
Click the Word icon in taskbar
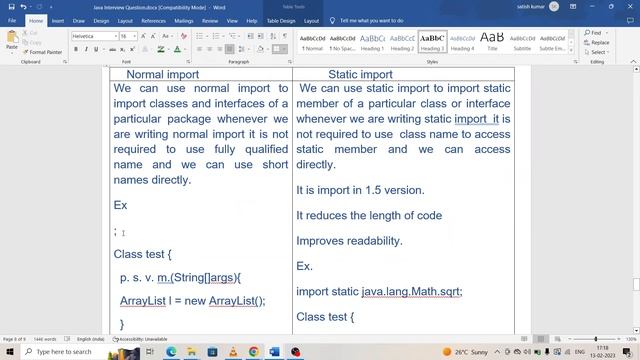274,351
